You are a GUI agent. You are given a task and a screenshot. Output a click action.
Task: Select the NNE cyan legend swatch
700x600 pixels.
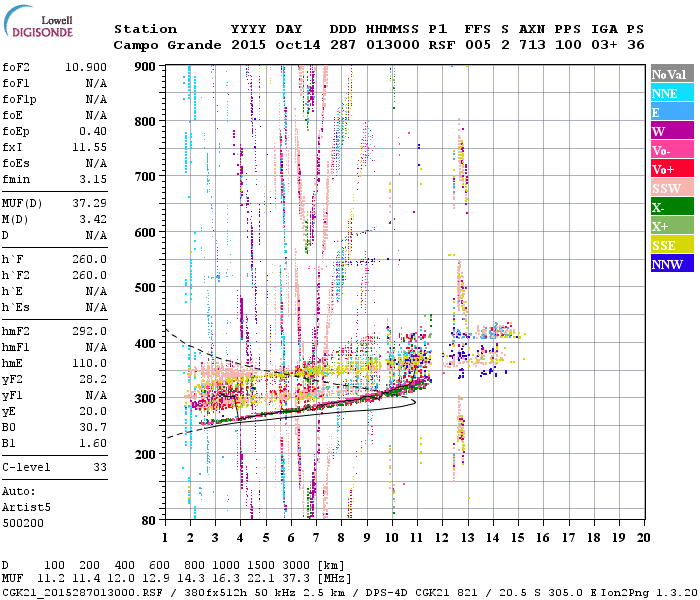672,93
